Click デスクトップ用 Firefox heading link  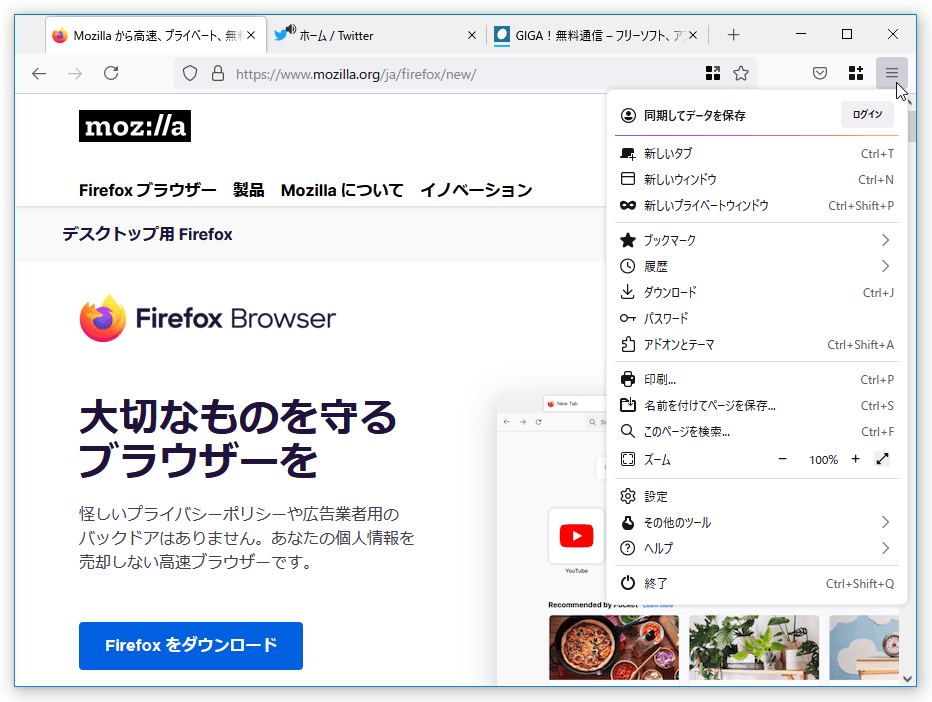pyautogui.click(x=147, y=234)
